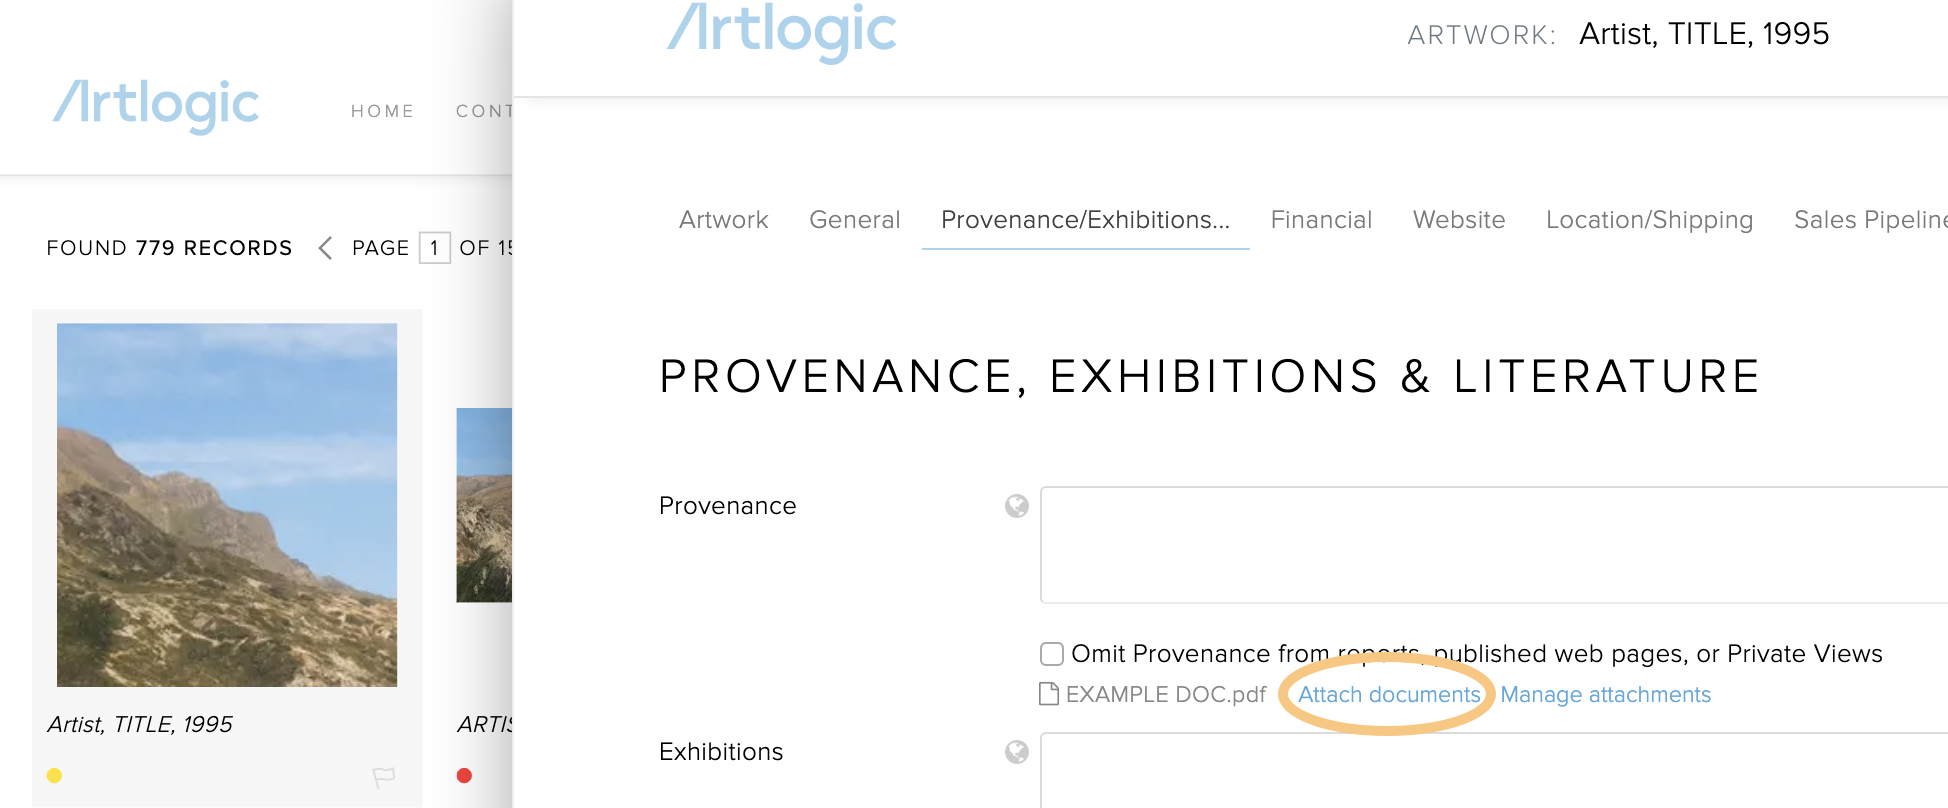The height and width of the screenshot is (808, 1948).
Task: Switch to the Artwork tab
Action: [724, 220]
